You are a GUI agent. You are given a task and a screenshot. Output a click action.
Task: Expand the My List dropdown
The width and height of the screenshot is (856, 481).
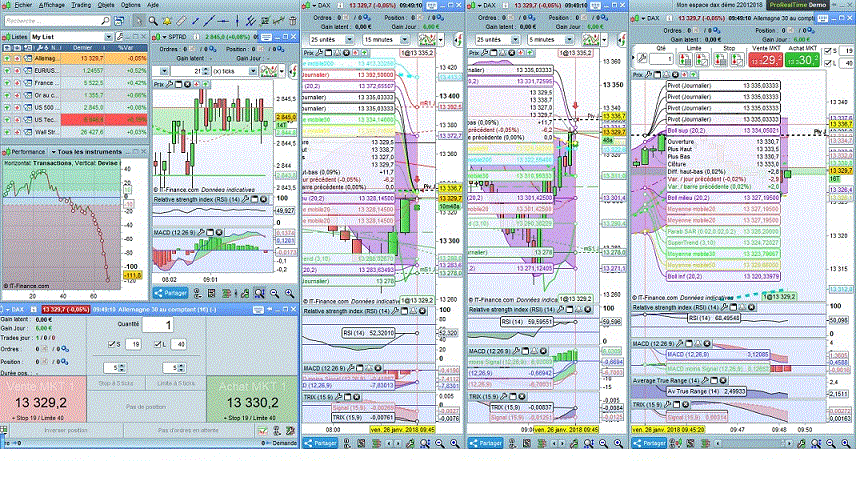tap(108, 37)
